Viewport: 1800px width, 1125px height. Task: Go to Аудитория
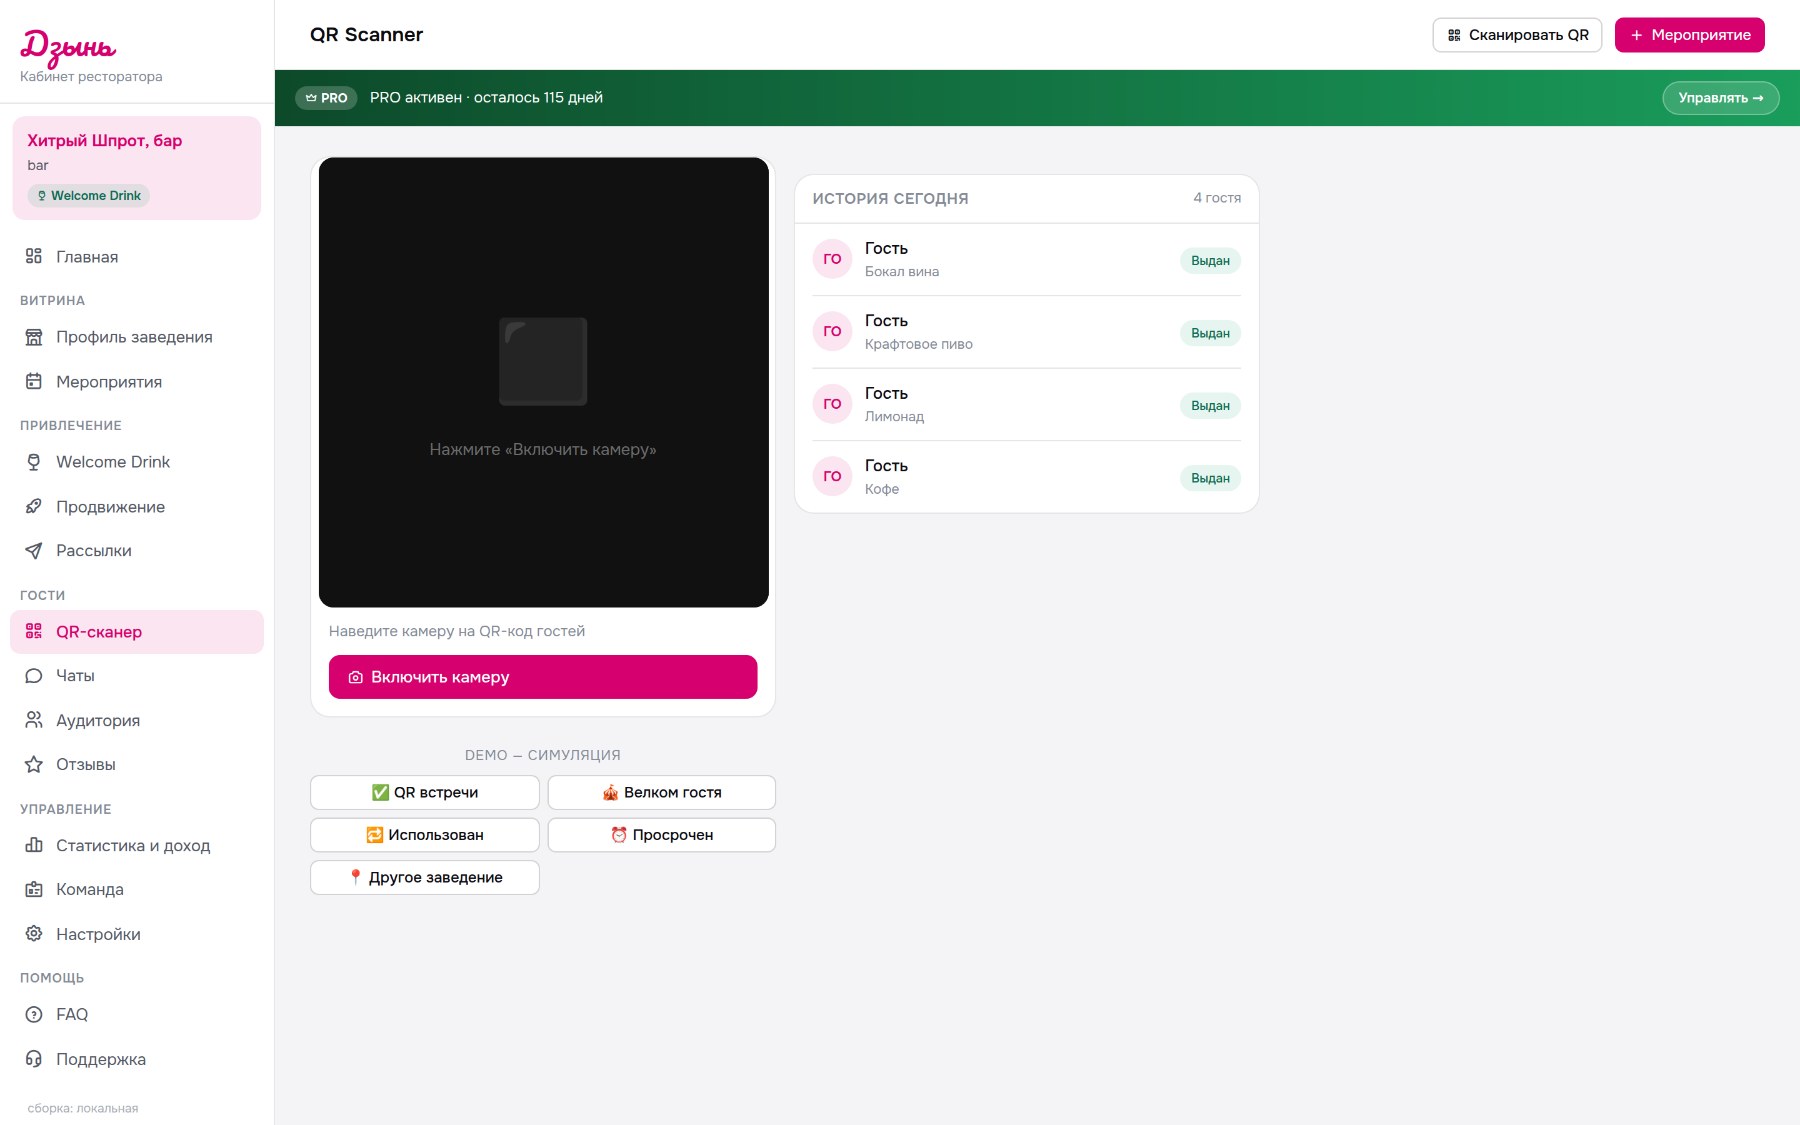(137, 720)
